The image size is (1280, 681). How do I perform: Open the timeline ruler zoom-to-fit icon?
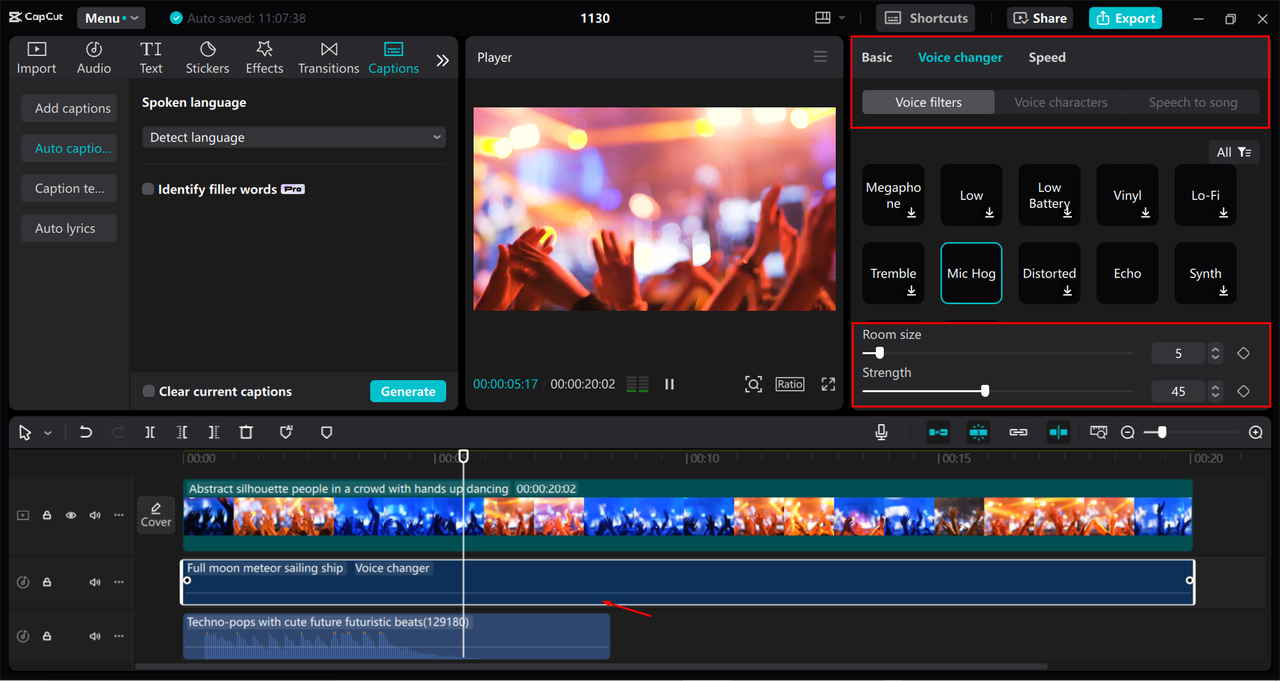tap(1099, 432)
